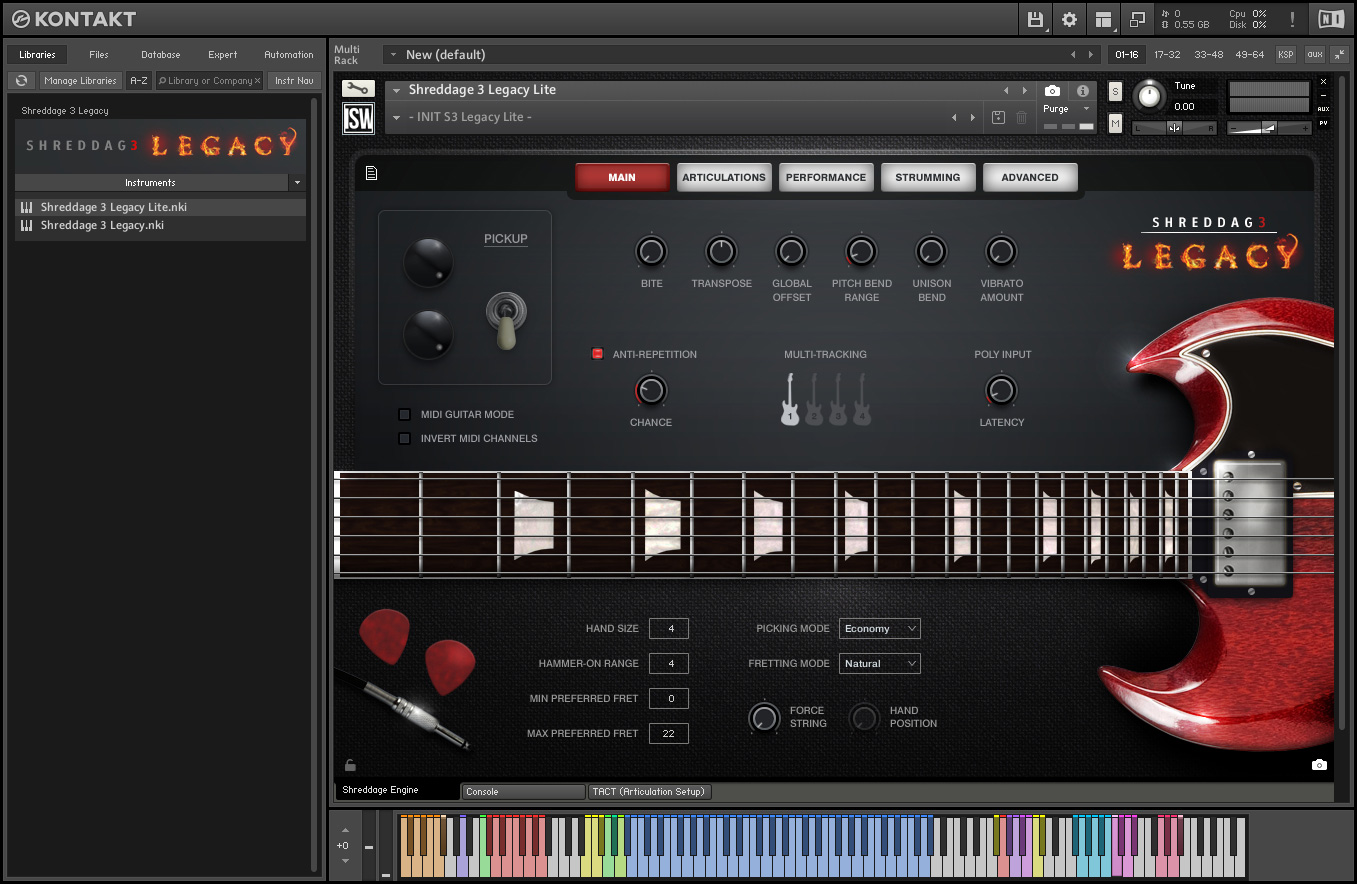Open the Purge dropdown menu

(1067, 109)
